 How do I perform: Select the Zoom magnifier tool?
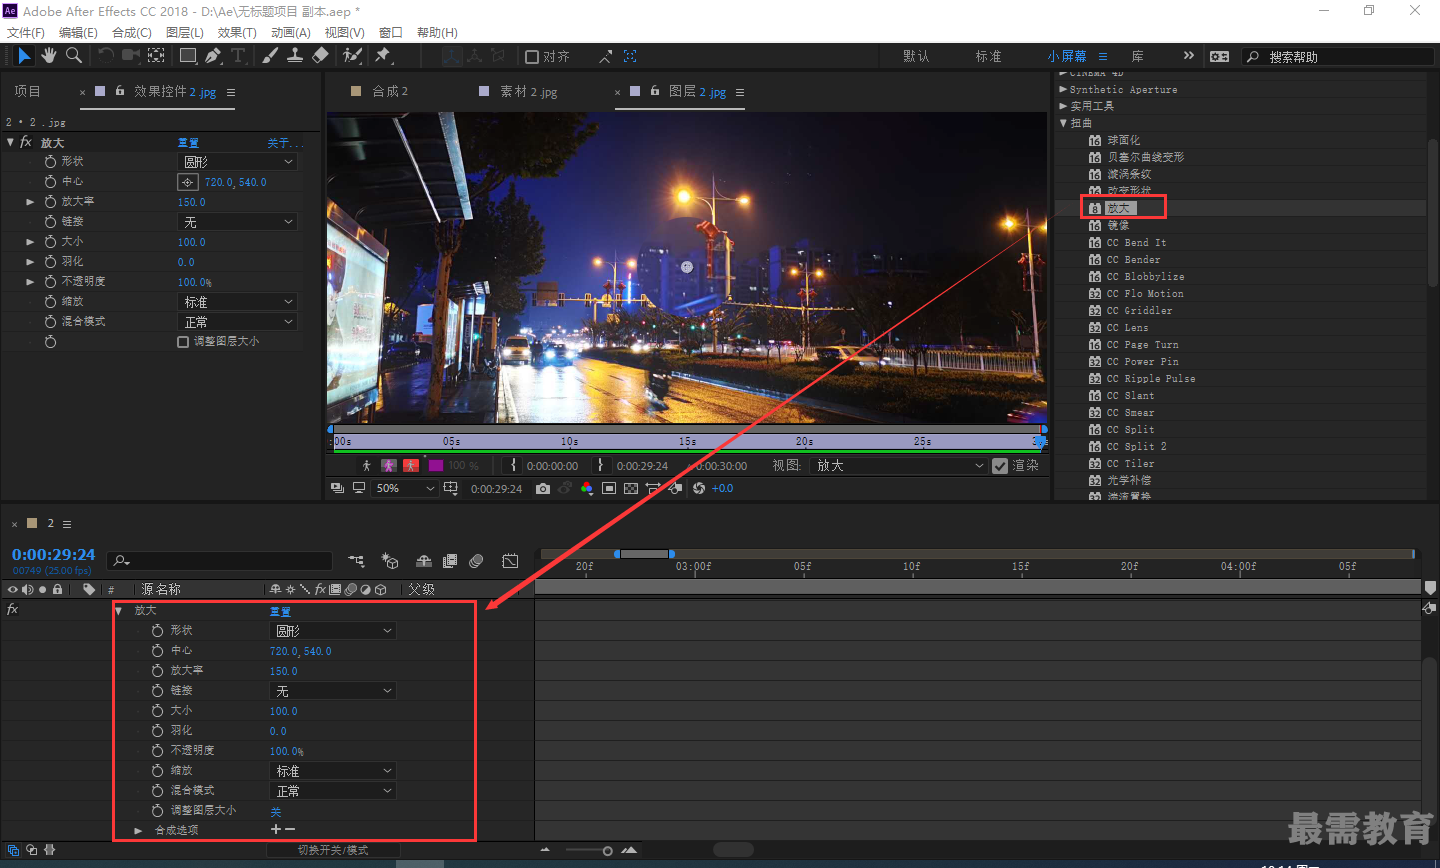coord(74,56)
